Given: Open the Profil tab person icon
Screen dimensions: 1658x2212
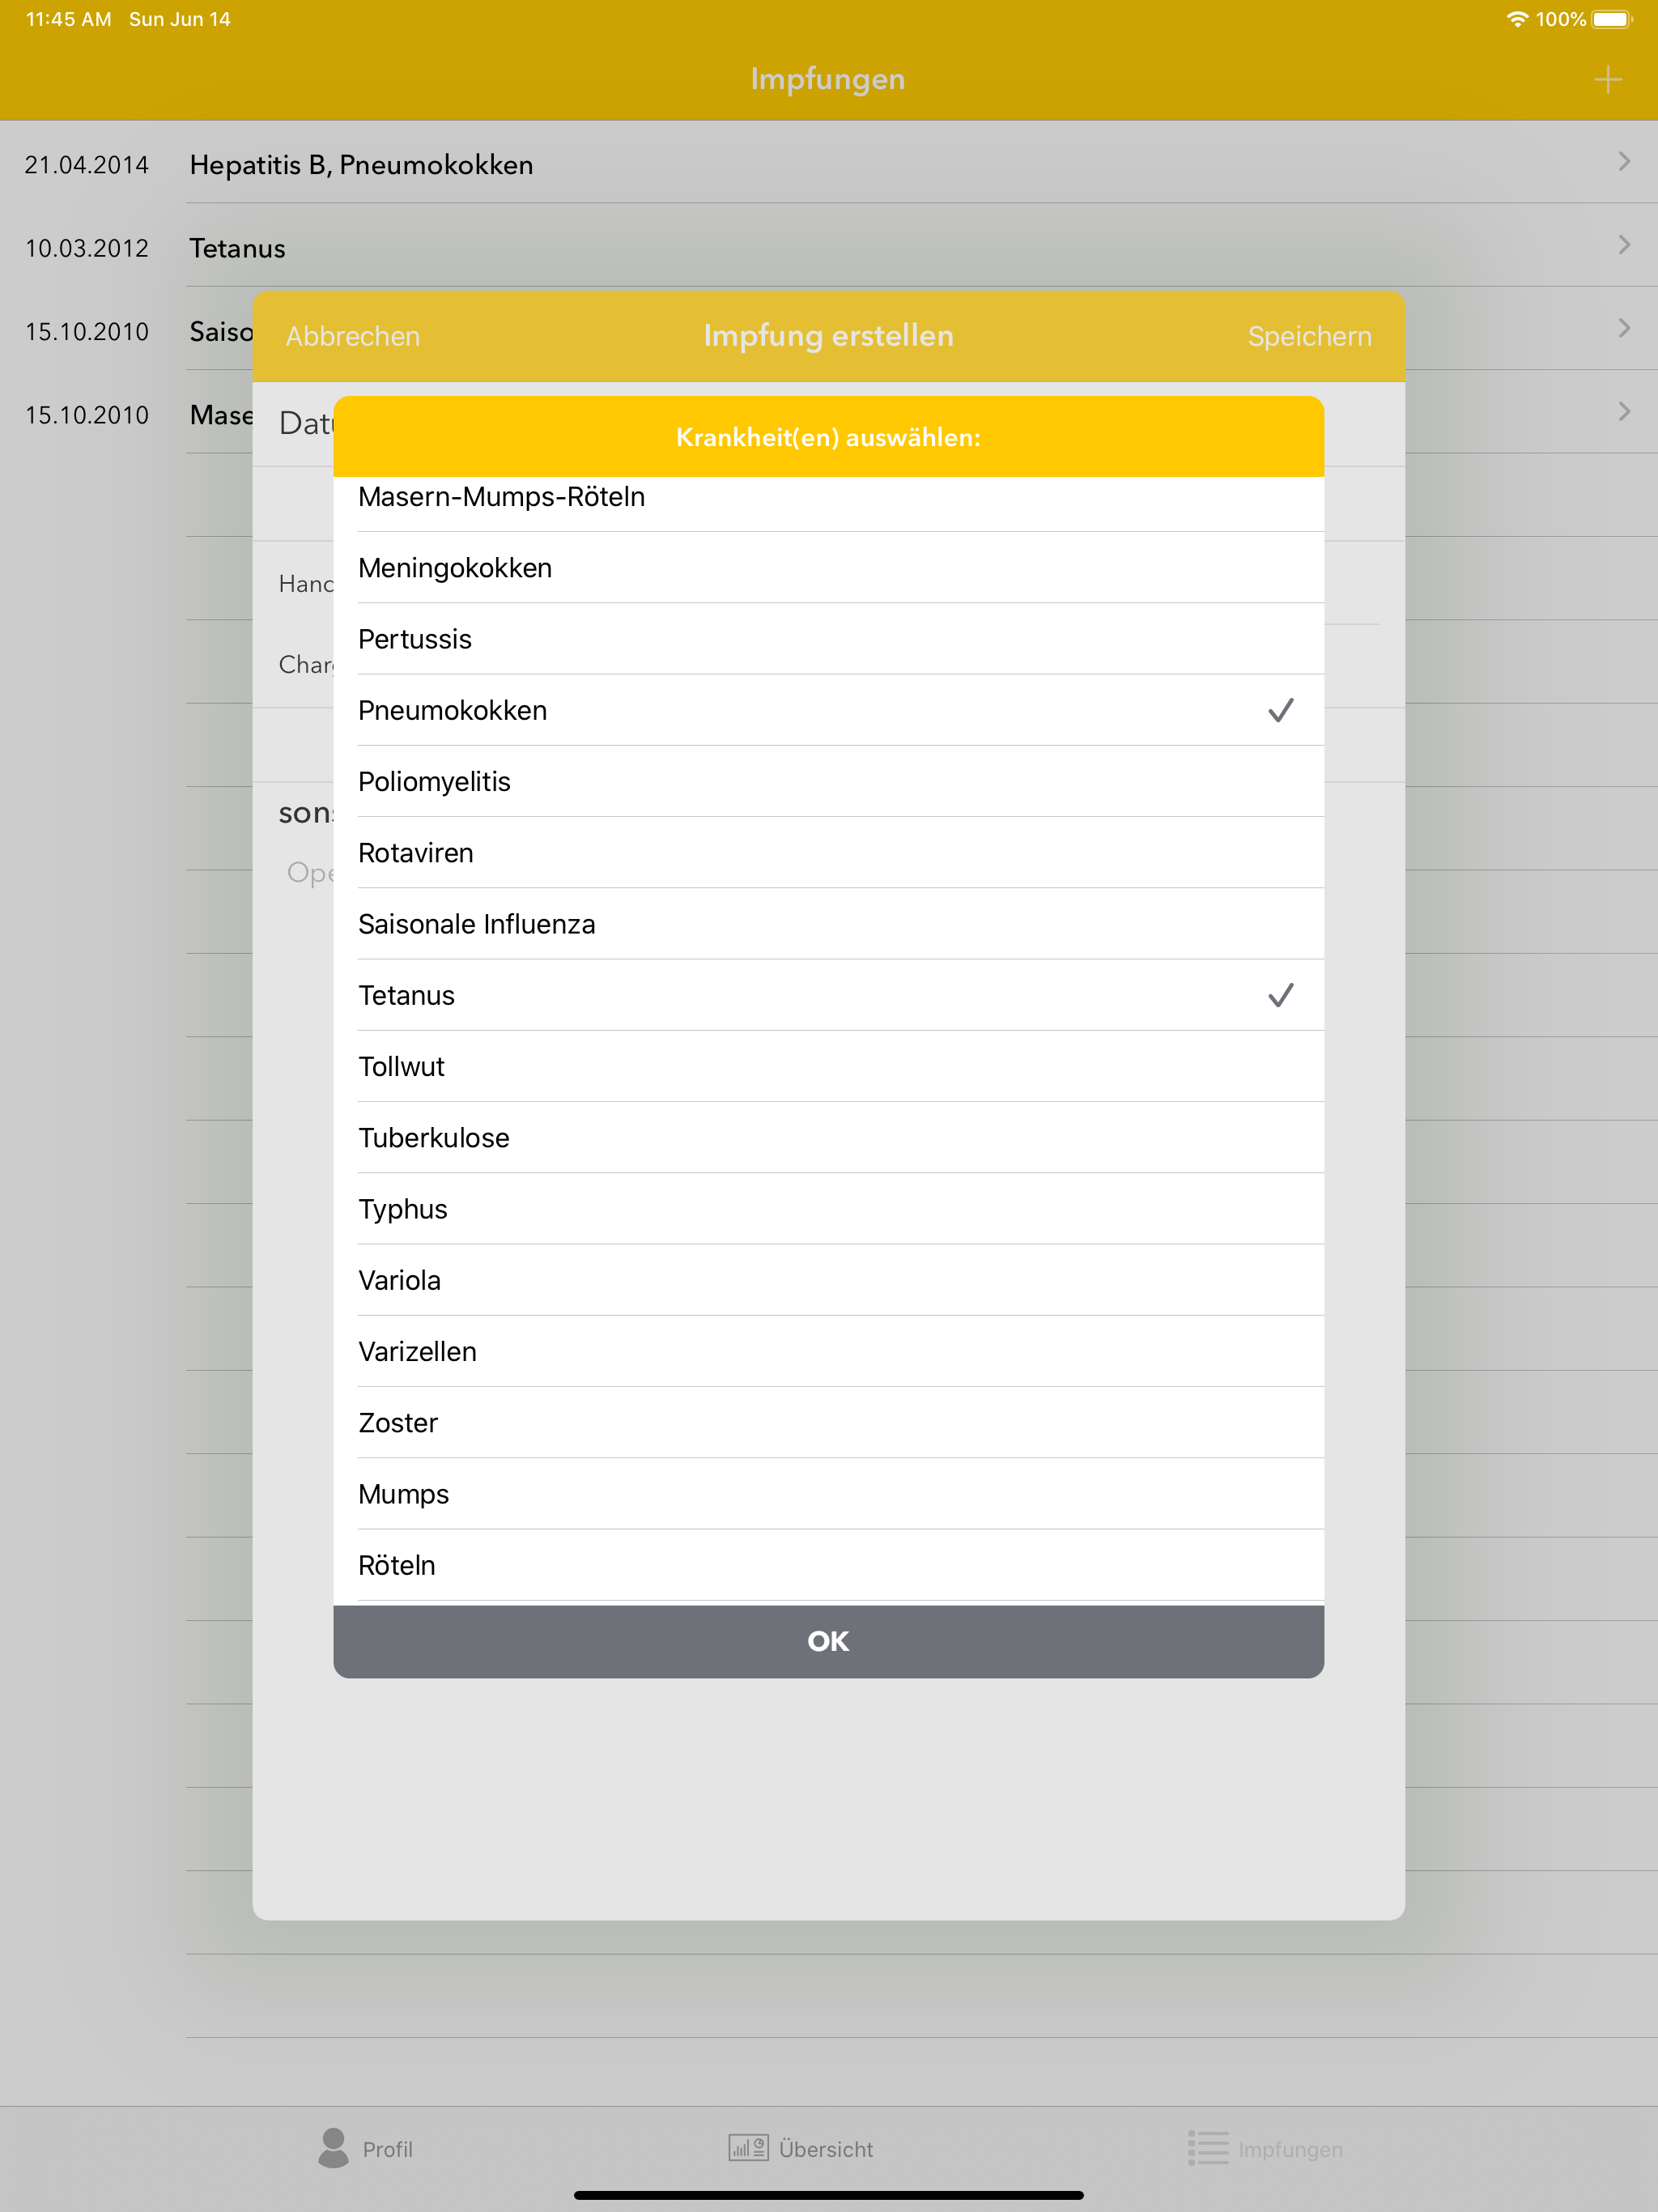Looking at the screenshot, I should click(333, 2147).
